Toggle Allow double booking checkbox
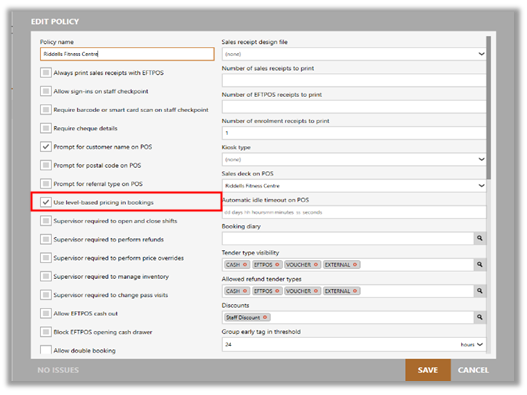 point(46,350)
